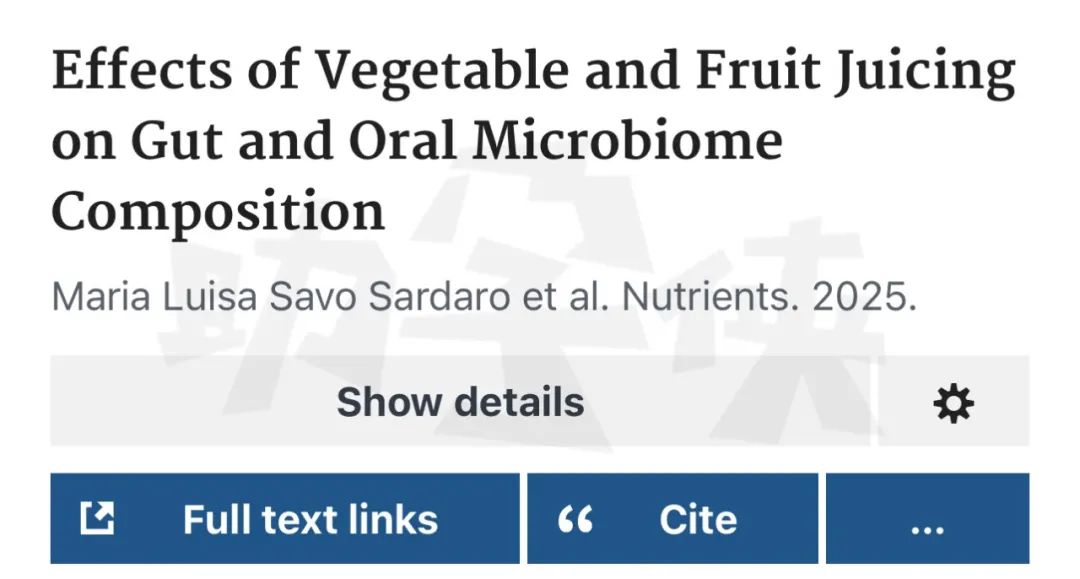Click the quotation mark icon on Cite

(575, 519)
